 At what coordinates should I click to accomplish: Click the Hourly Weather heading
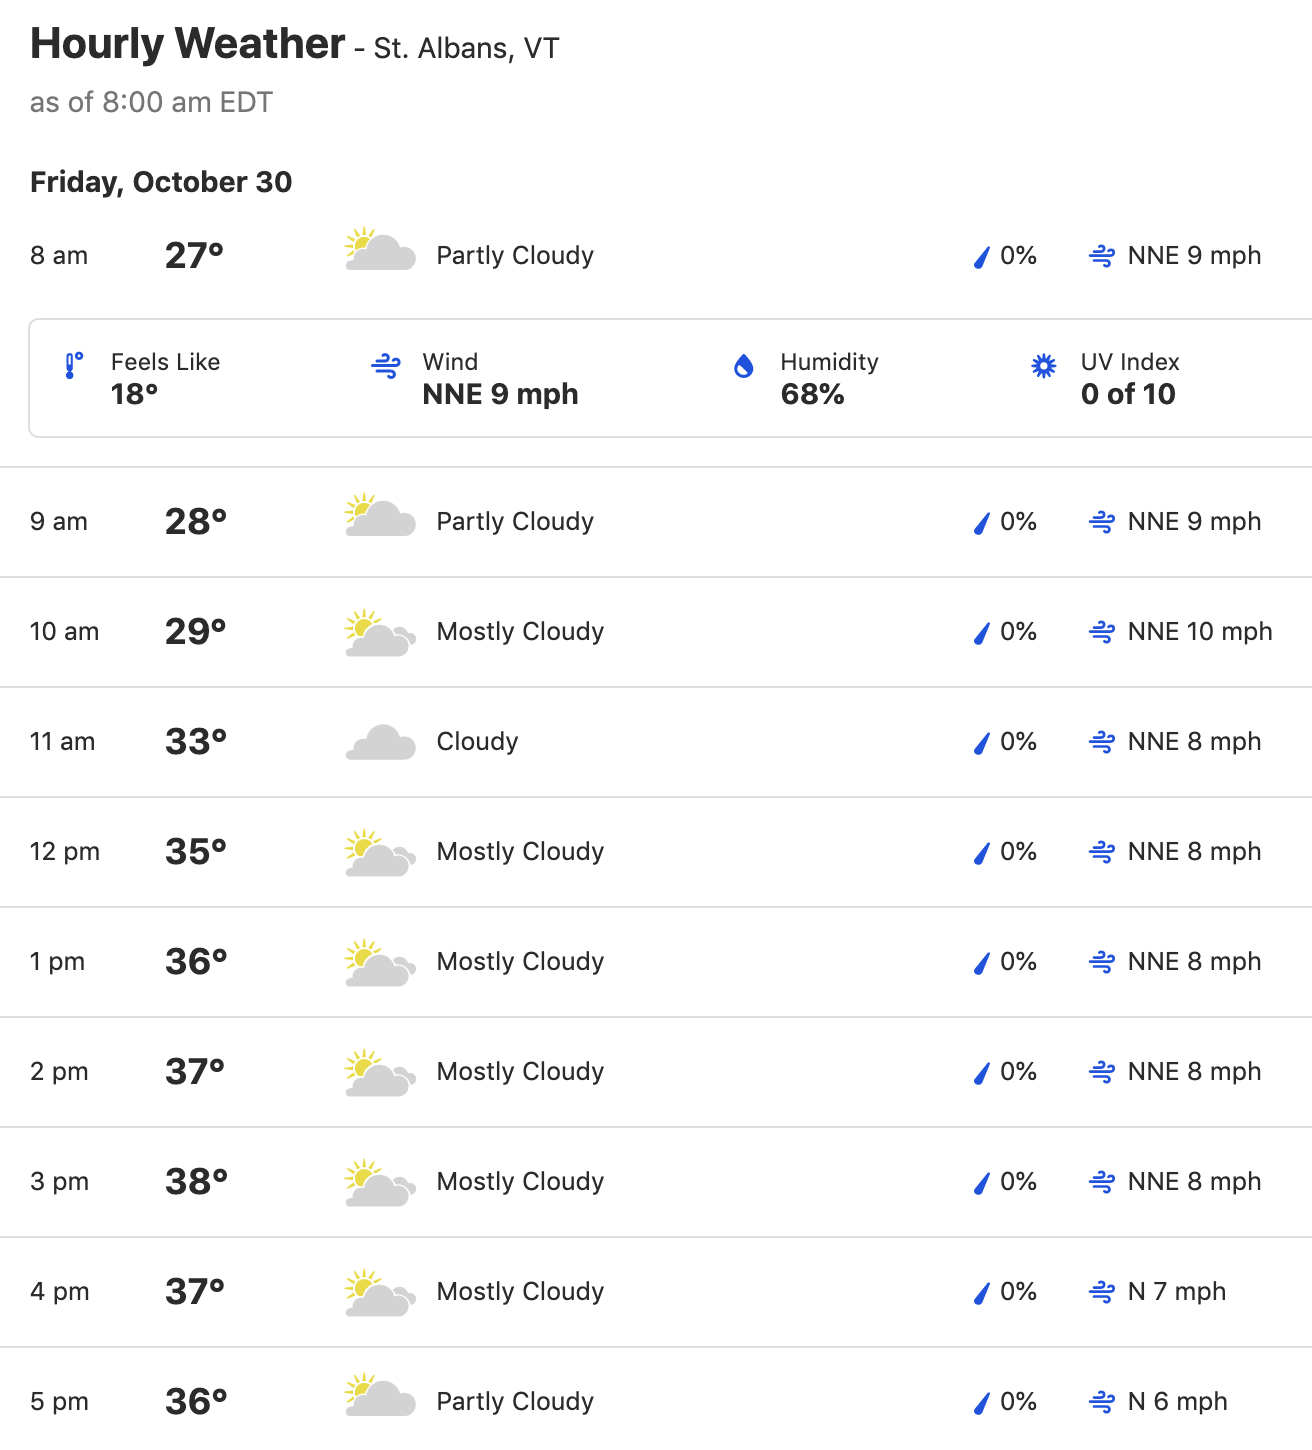pyautogui.click(x=187, y=44)
